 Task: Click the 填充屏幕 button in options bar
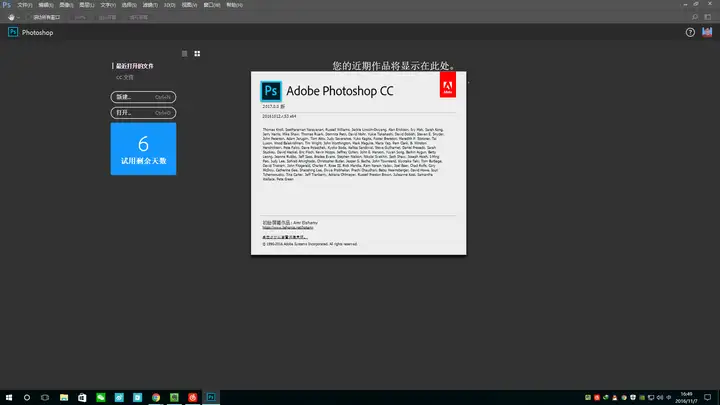click(138, 17)
